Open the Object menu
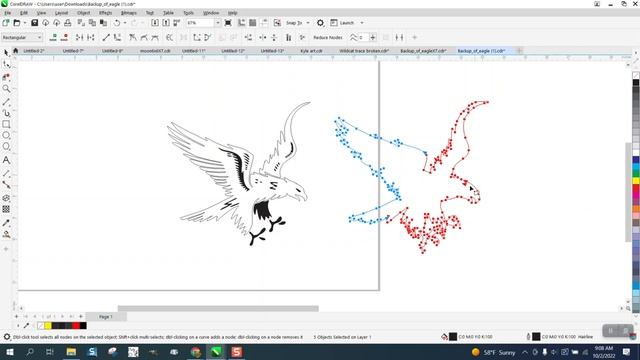This screenshot has height=360, width=640. pyautogui.click(x=84, y=13)
